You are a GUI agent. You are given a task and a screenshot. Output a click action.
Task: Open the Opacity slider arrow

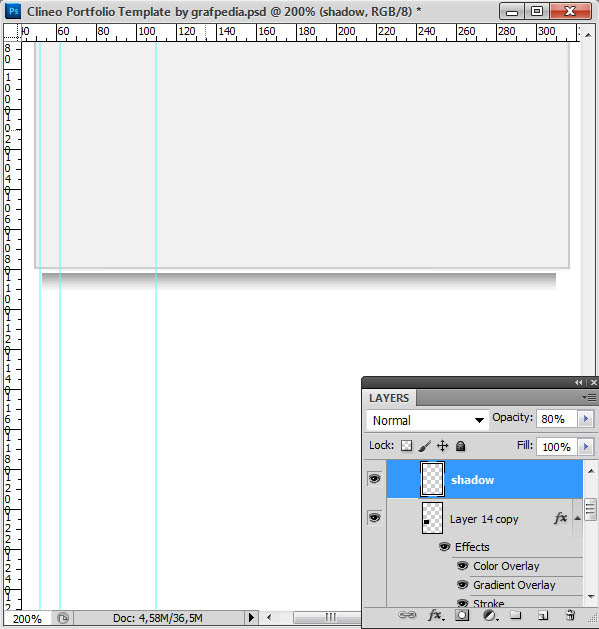(586, 418)
